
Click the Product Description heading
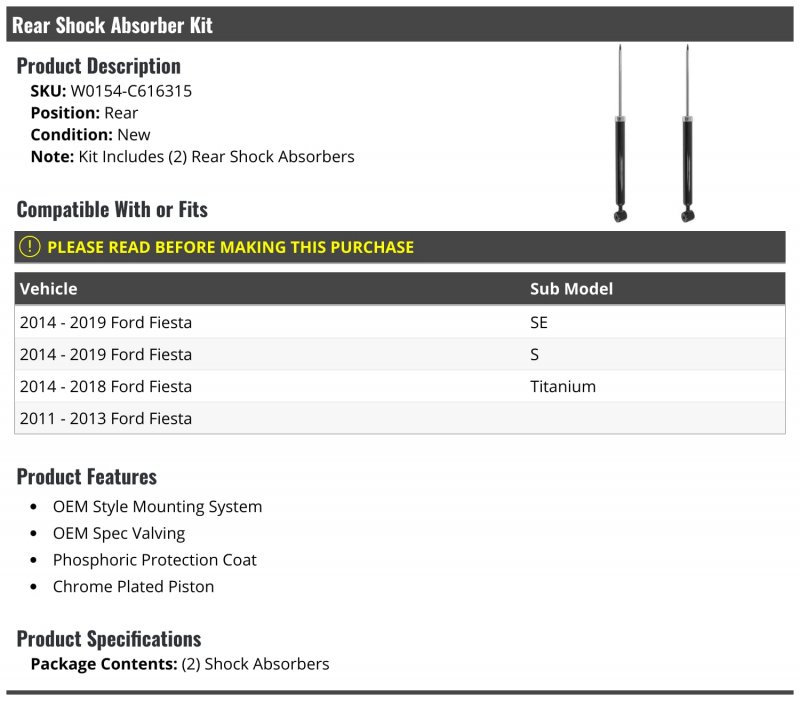99,66
